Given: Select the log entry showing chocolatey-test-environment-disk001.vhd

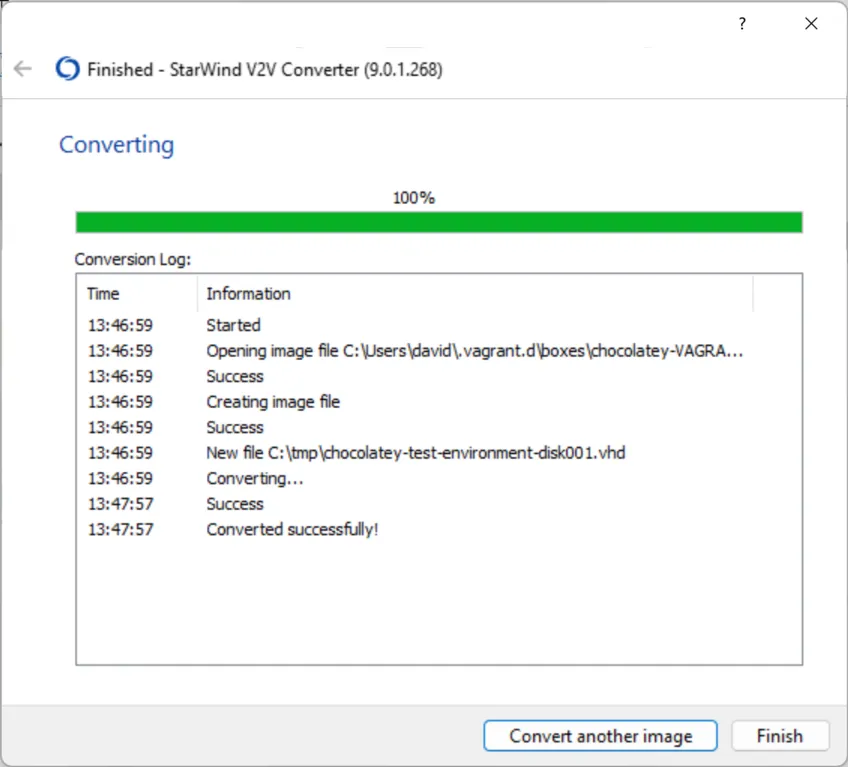Looking at the screenshot, I should click(x=416, y=452).
